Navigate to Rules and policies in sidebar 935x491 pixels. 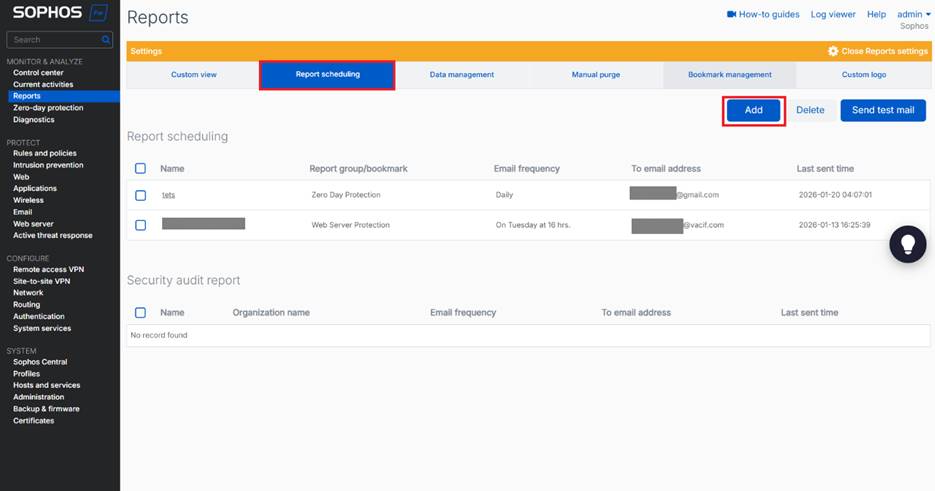click(44, 153)
